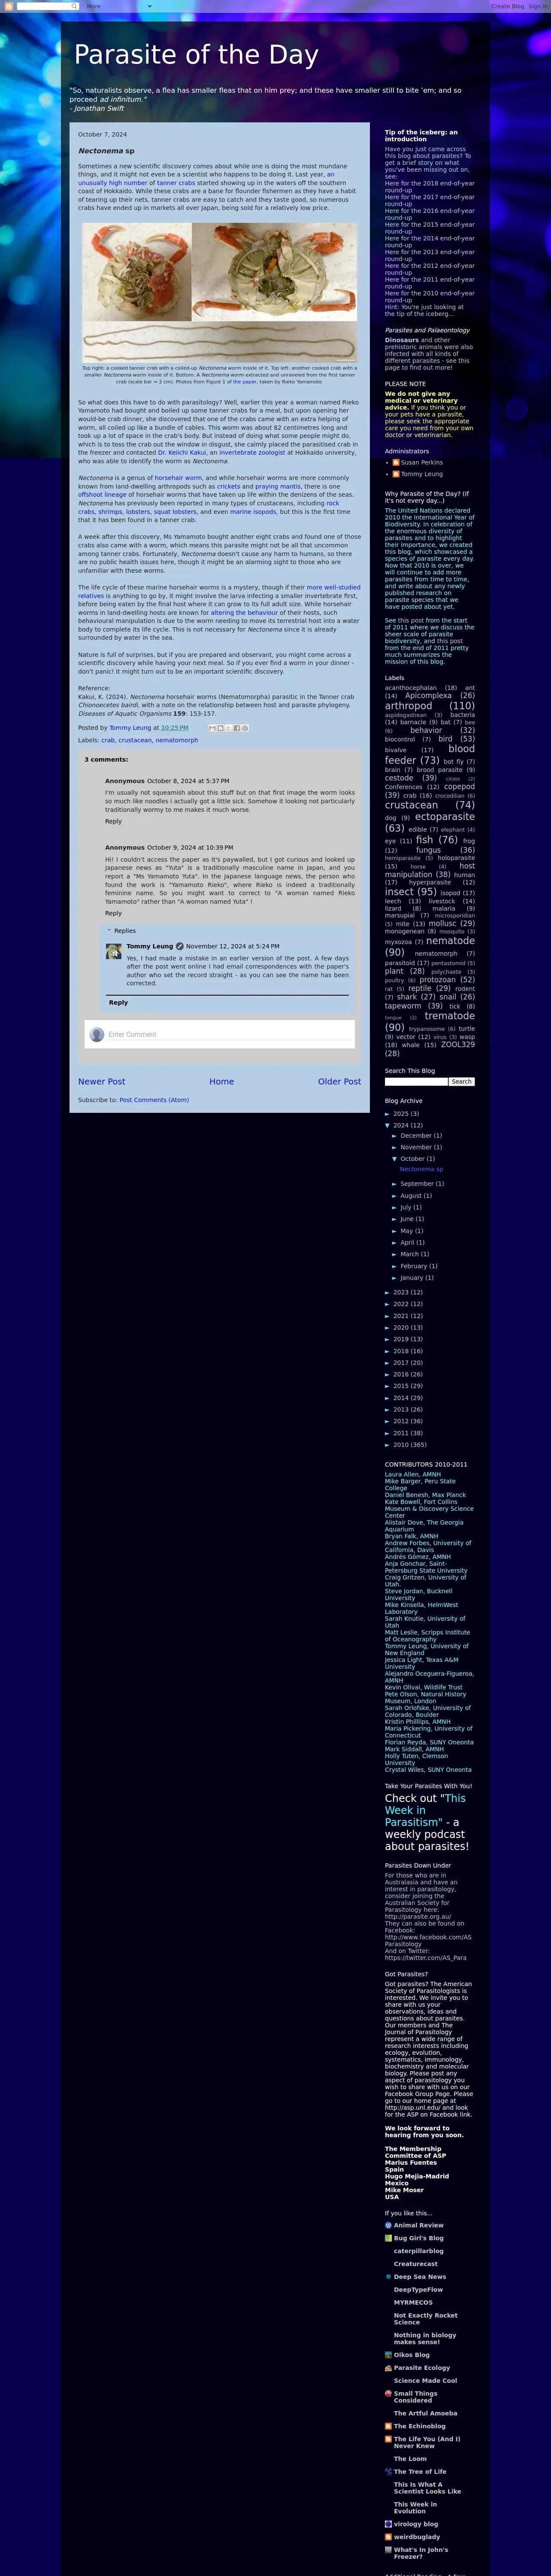Viewport: 551px width, 2576px height.
Task: Click the Oikos Blog favicon
Action: point(388,2355)
